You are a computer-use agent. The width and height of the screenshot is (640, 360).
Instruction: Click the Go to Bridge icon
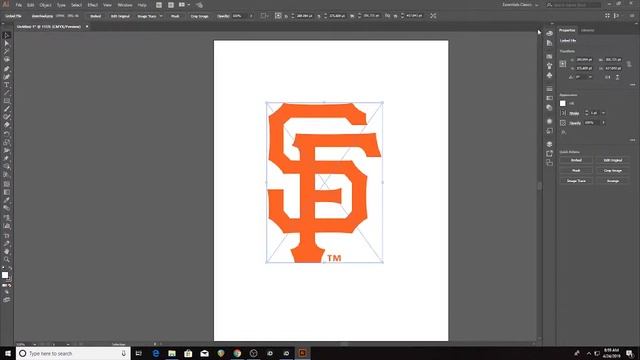pos(159,5)
